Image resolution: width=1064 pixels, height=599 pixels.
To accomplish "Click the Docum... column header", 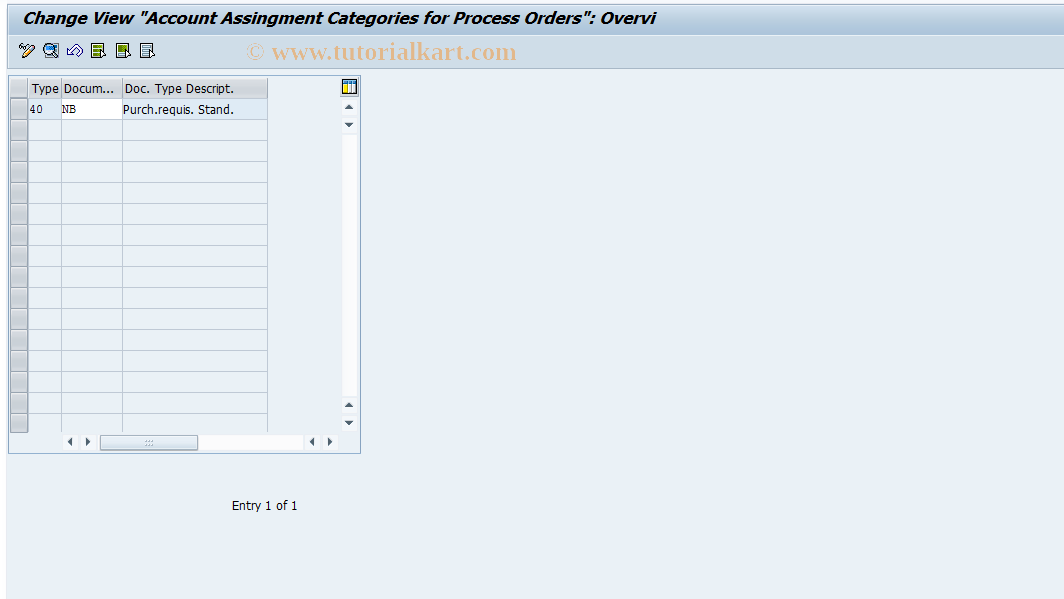I will tap(92, 89).
